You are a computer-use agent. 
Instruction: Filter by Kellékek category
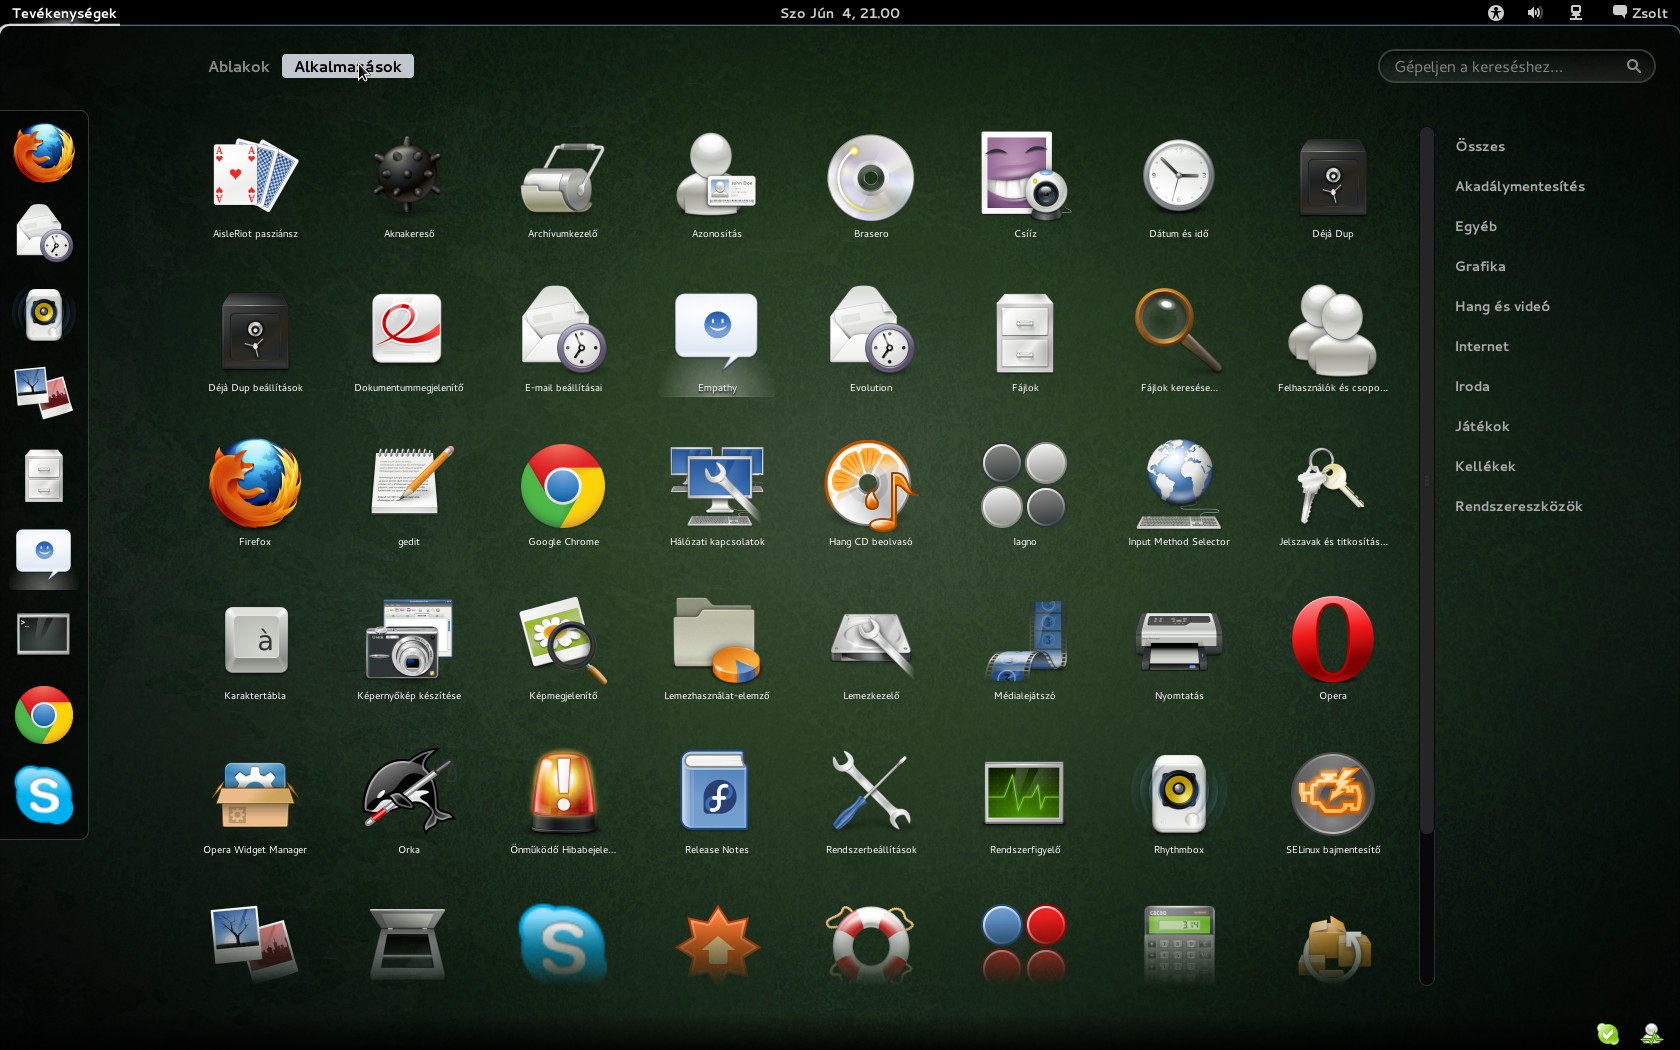tap(1485, 466)
